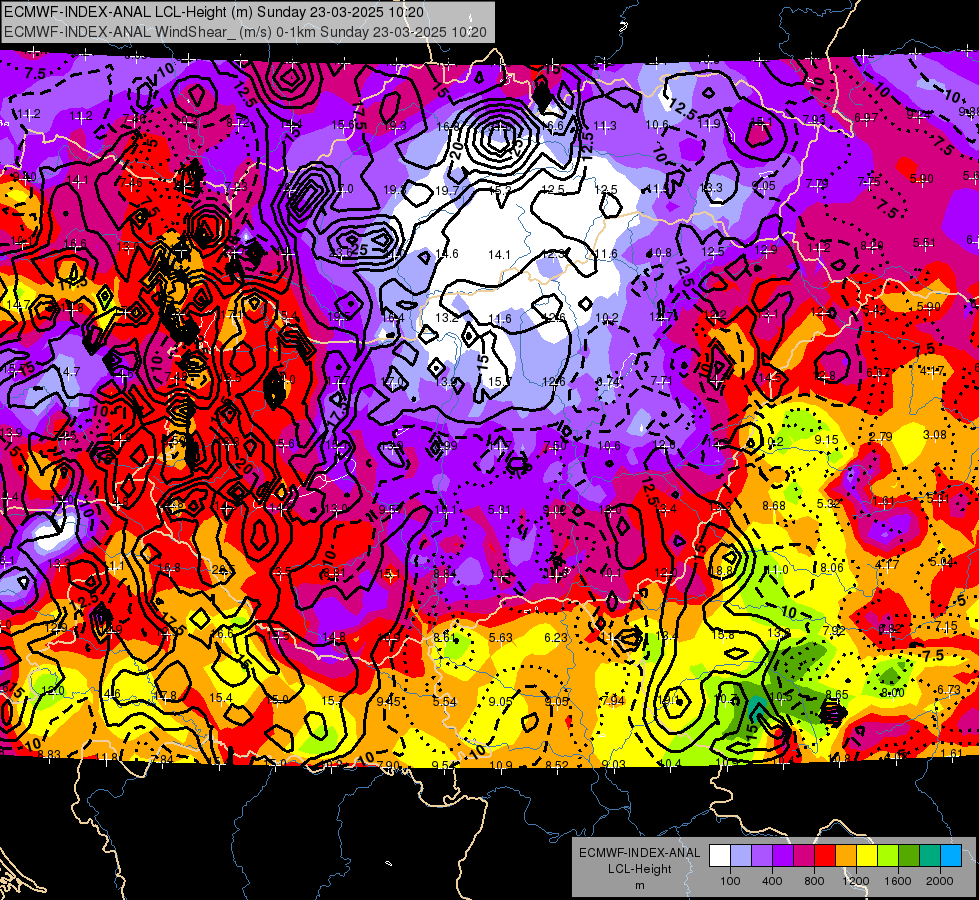Click the map value 5.32
This screenshot has width=979, height=900.
[829, 503]
